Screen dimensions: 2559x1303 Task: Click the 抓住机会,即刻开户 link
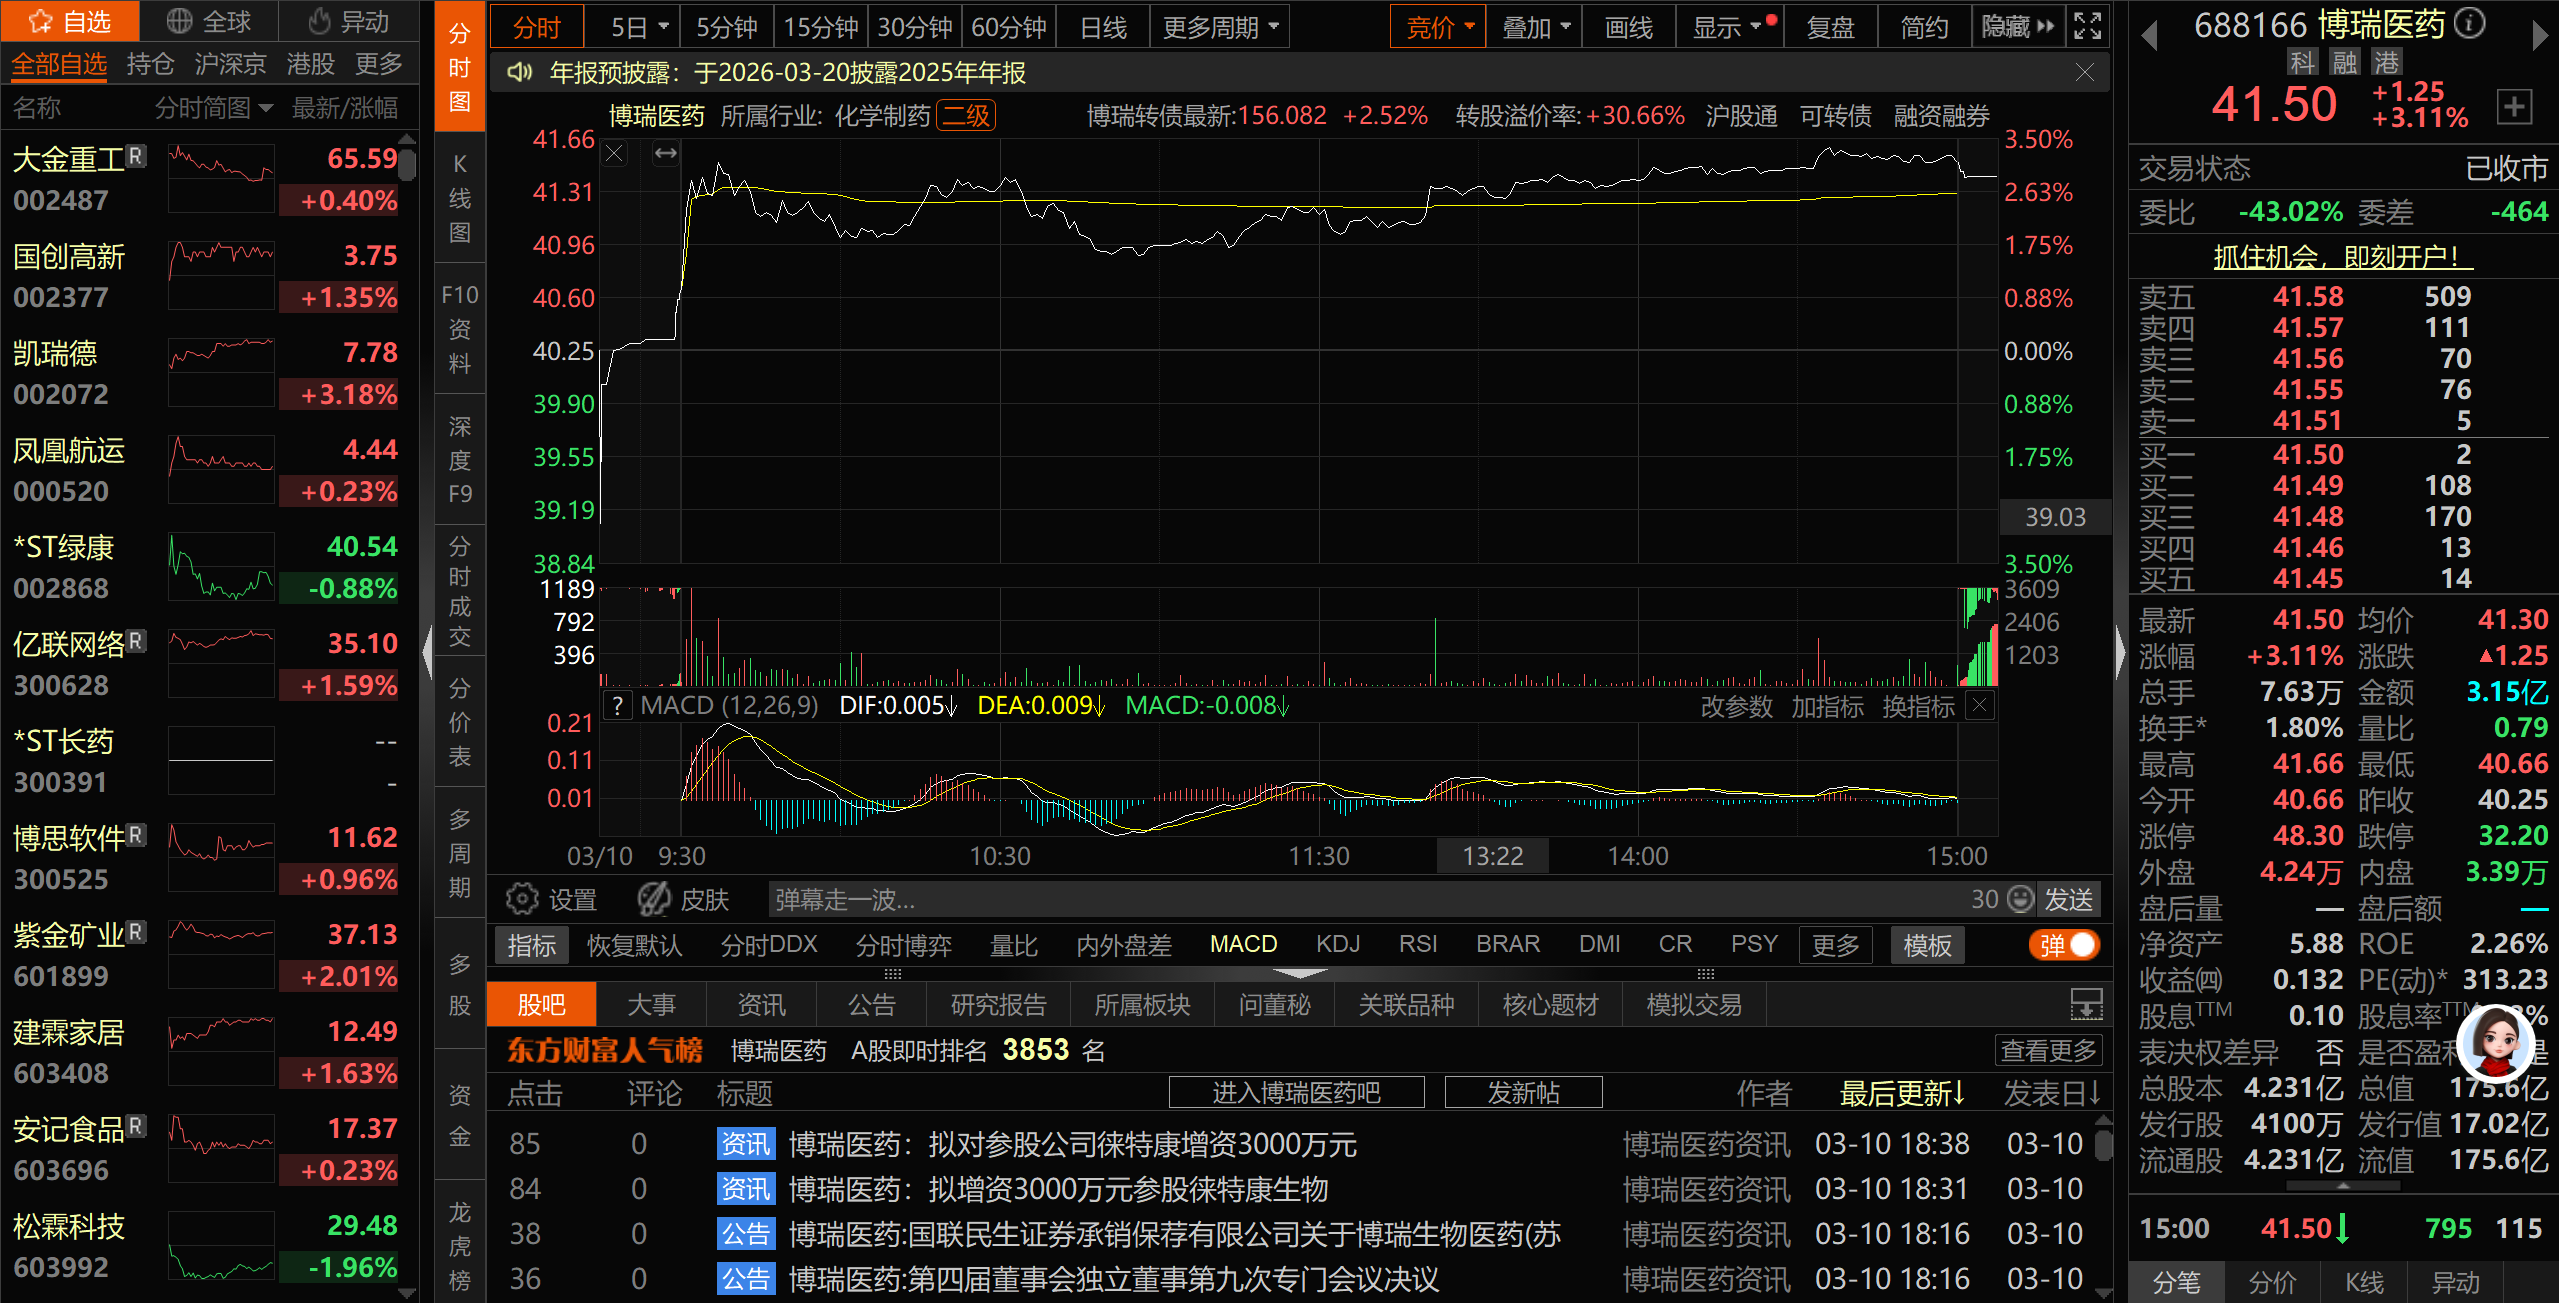(2342, 257)
